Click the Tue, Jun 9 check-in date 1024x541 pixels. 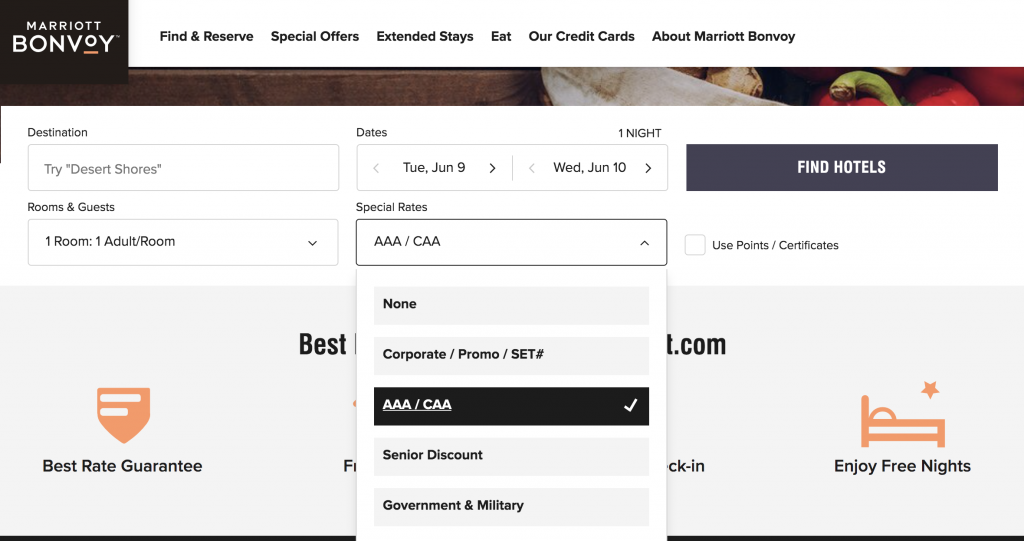434,168
